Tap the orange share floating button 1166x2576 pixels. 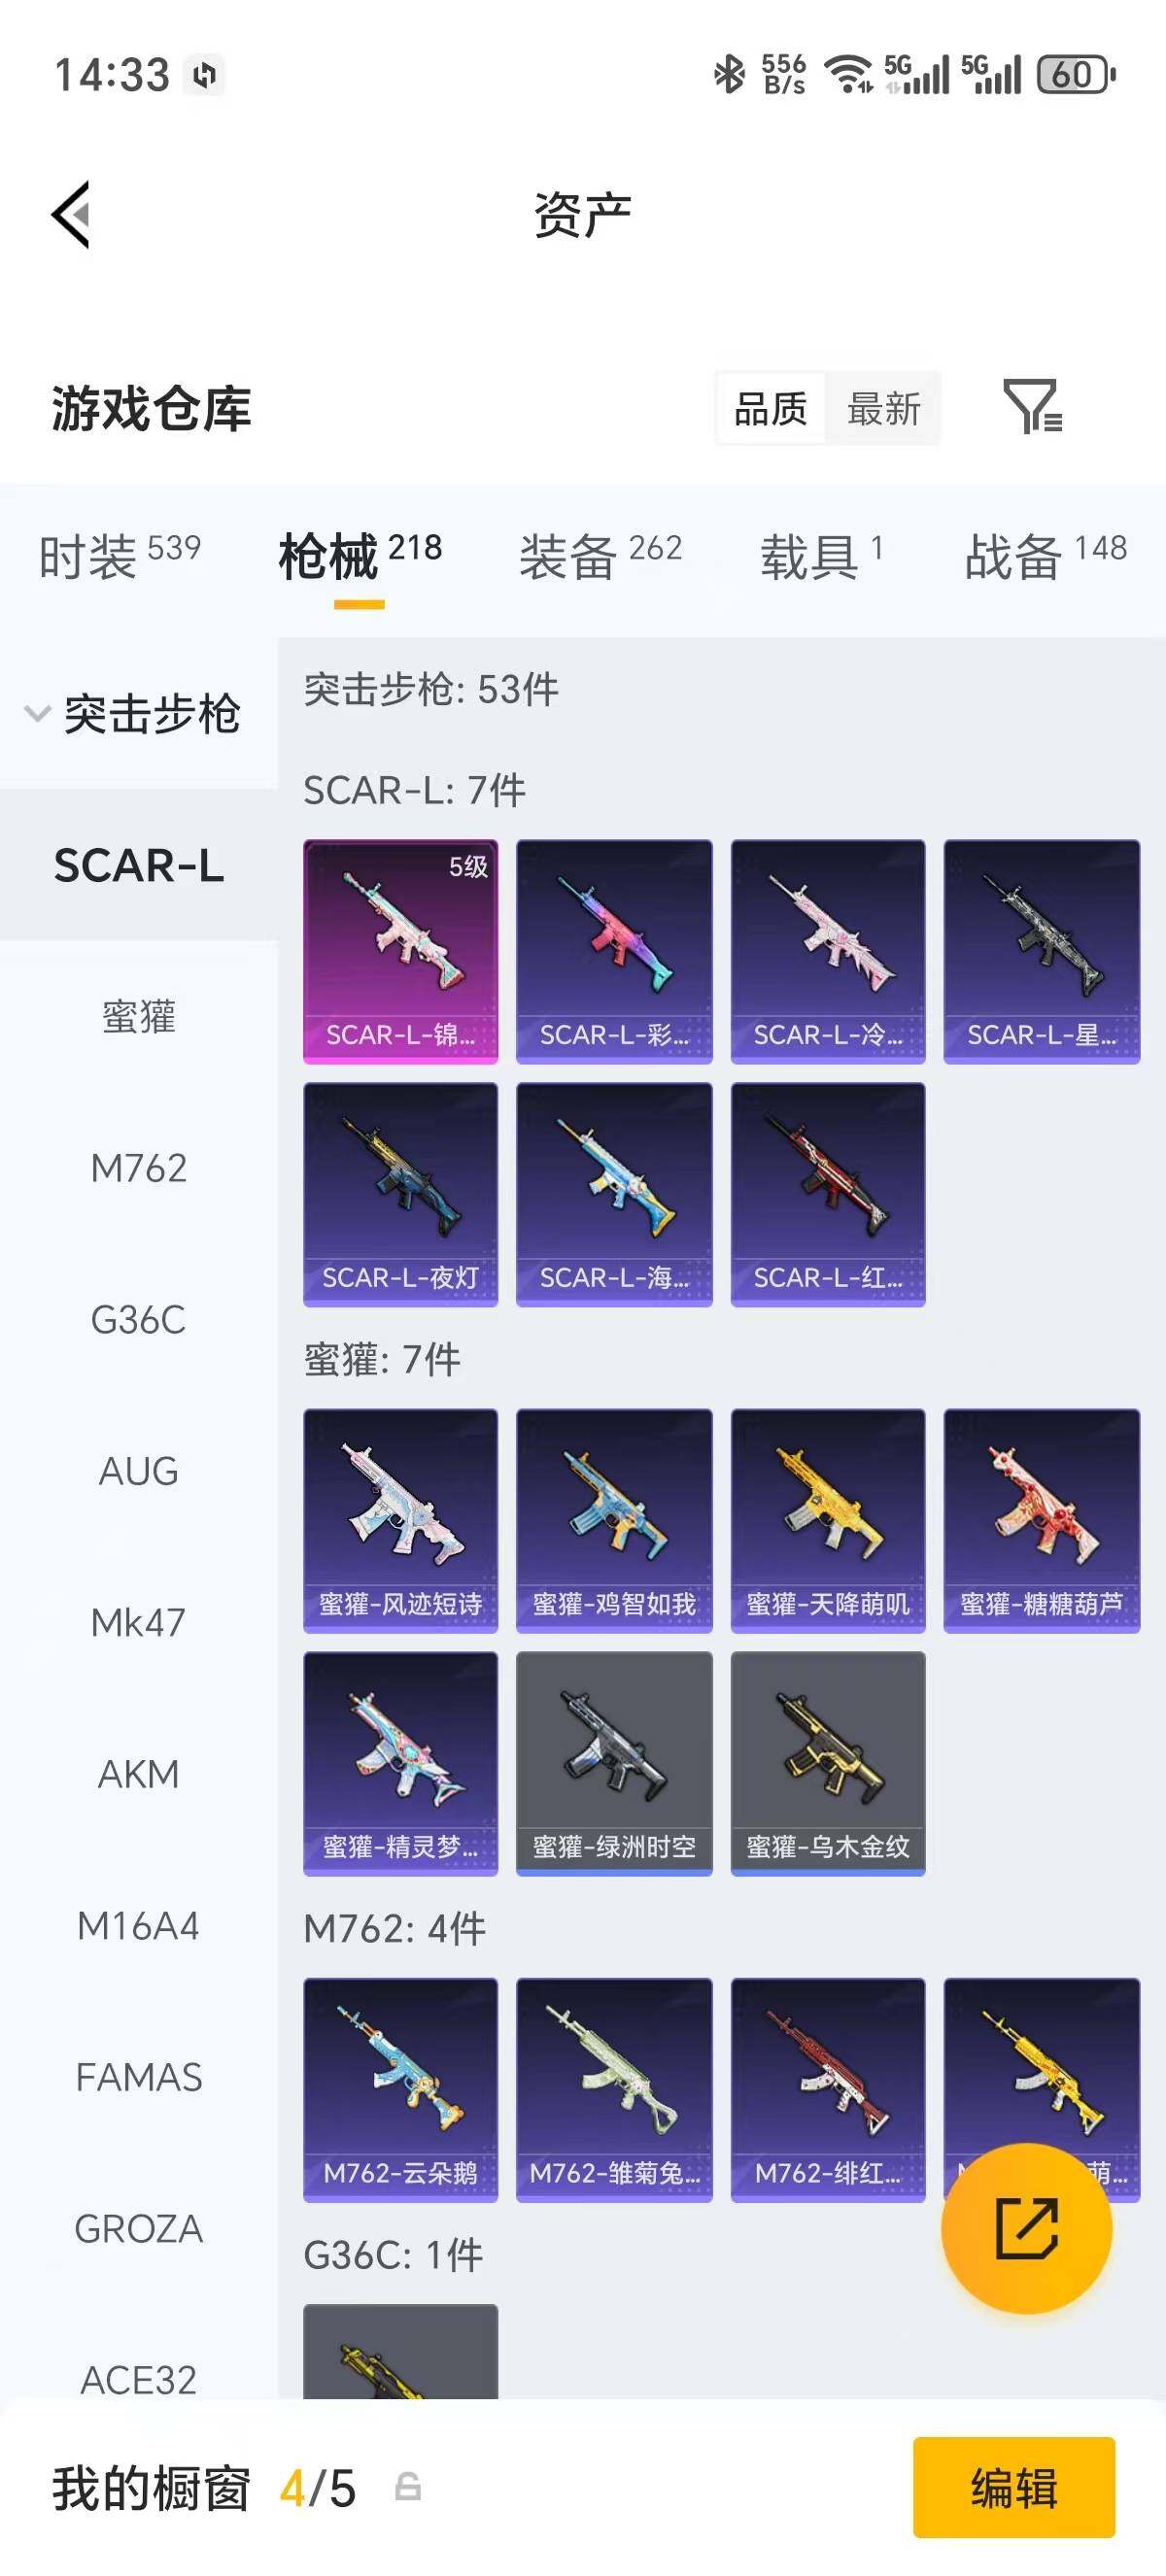click(x=1026, y=2228)
